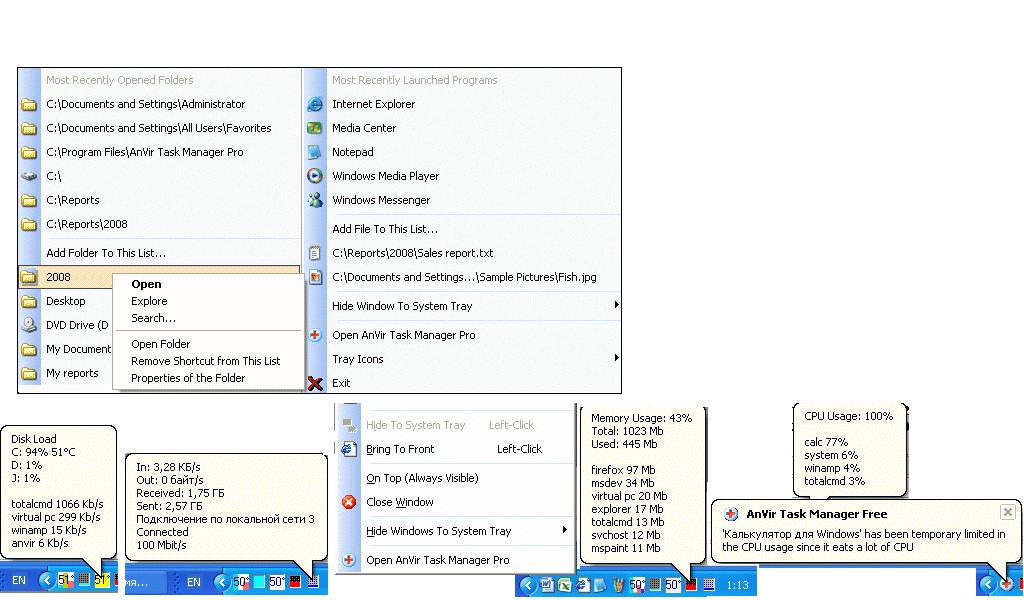Click the taskbar chevron to show hidden icons
1024x600 pixels.
click(527, 583)
